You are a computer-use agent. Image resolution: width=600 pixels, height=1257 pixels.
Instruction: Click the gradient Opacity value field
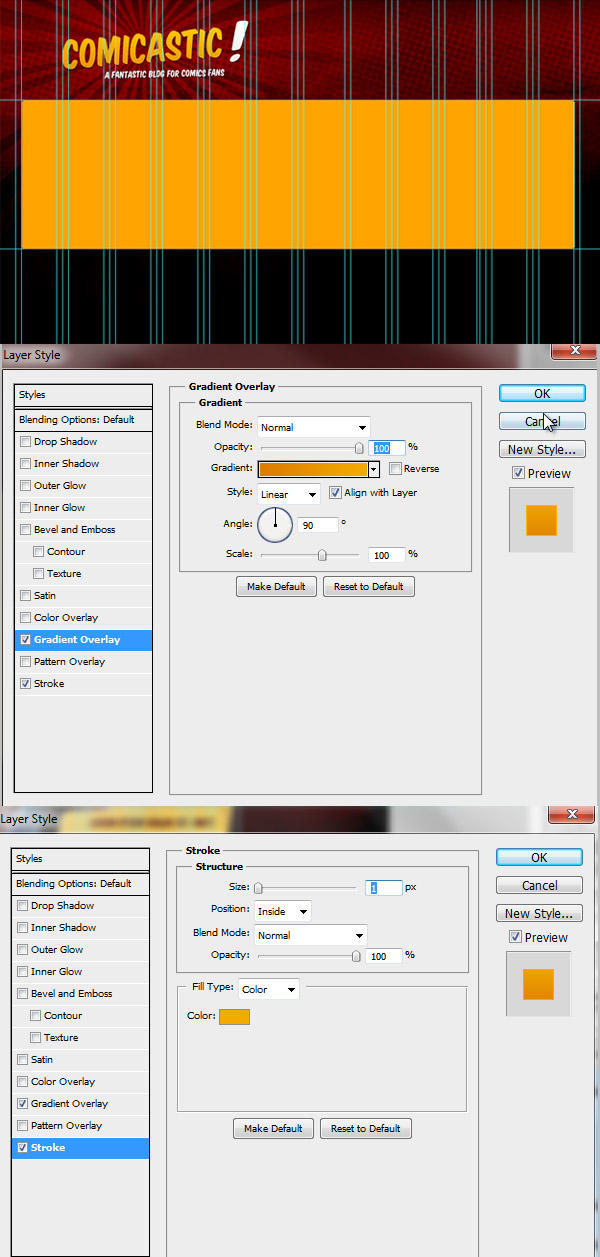386,448
